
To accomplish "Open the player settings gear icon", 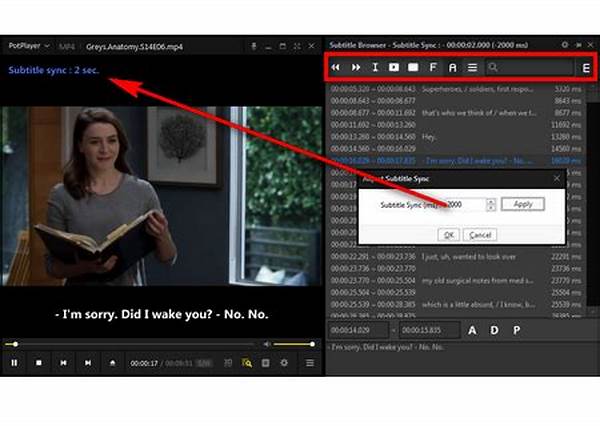I will coord(284,362).
